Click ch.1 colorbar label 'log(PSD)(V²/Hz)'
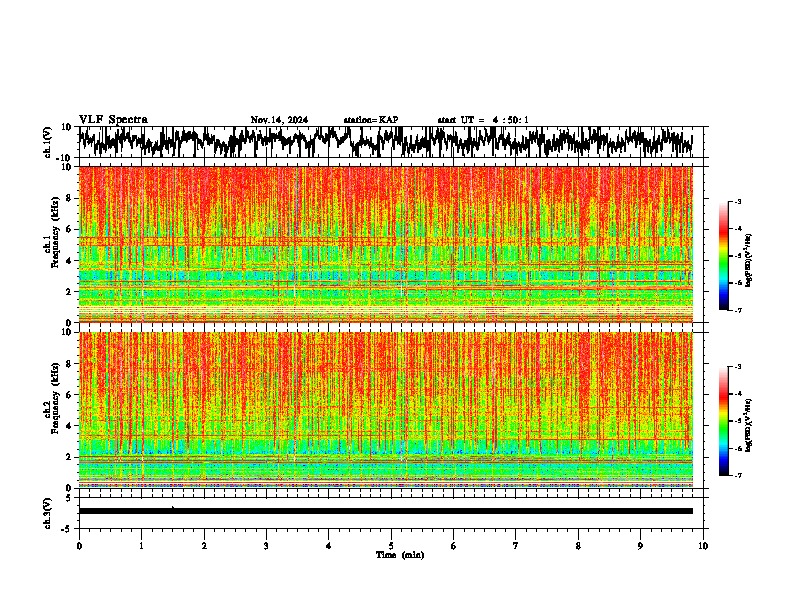The image size is (792, 612). [x=748, y=261]
